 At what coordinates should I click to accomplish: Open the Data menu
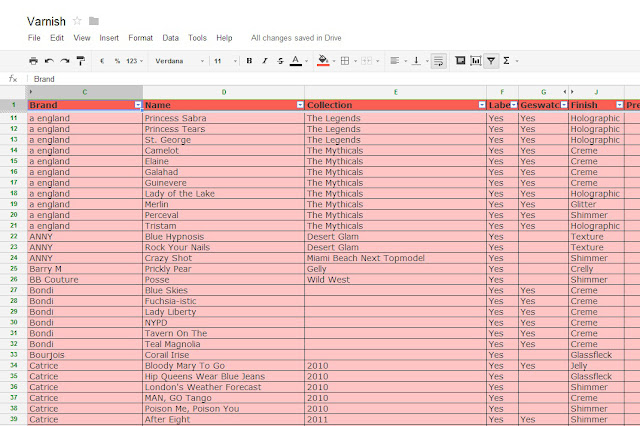170,38
